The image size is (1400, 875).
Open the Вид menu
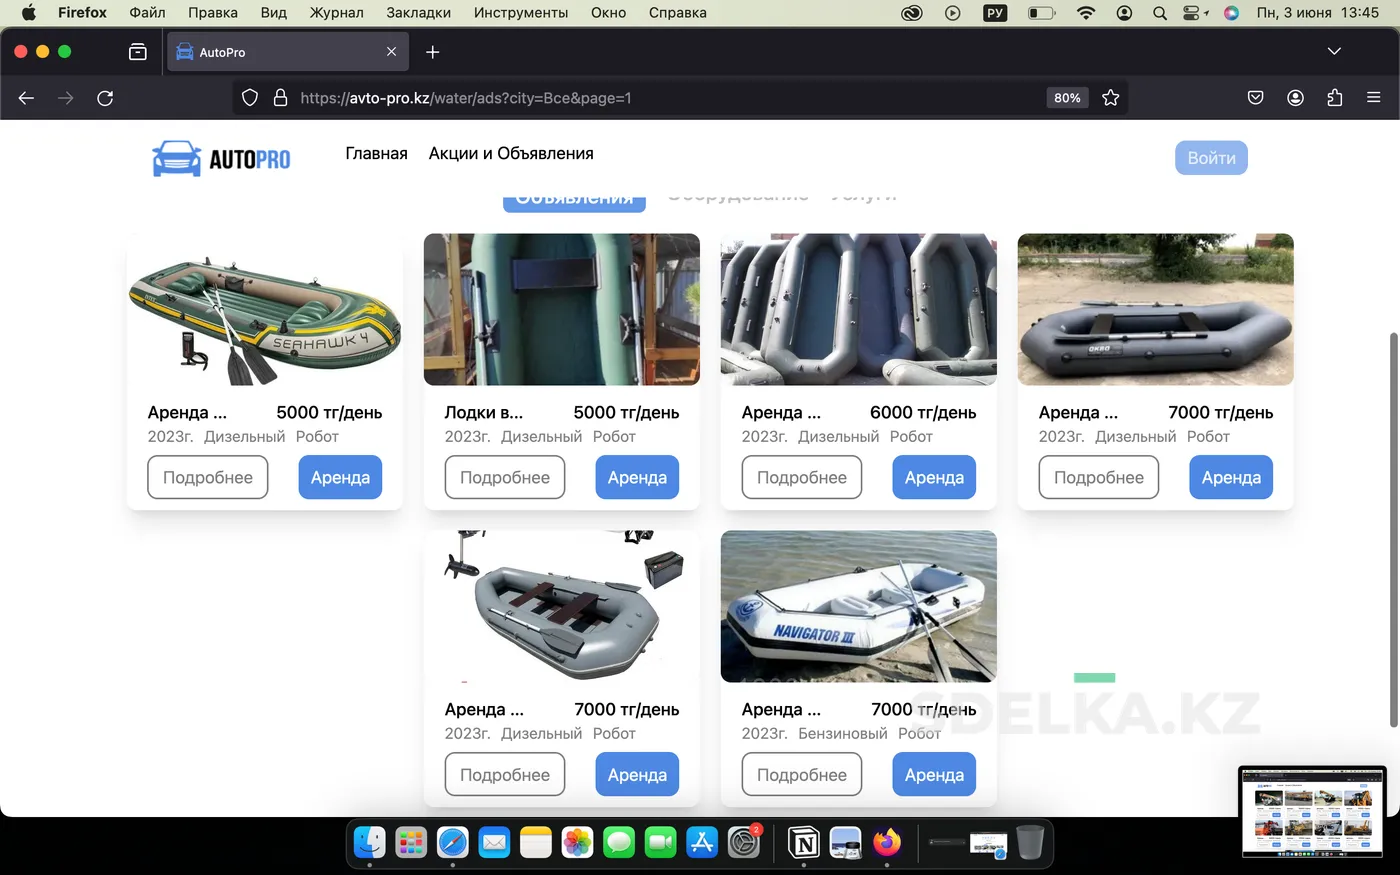click(274, 13)
